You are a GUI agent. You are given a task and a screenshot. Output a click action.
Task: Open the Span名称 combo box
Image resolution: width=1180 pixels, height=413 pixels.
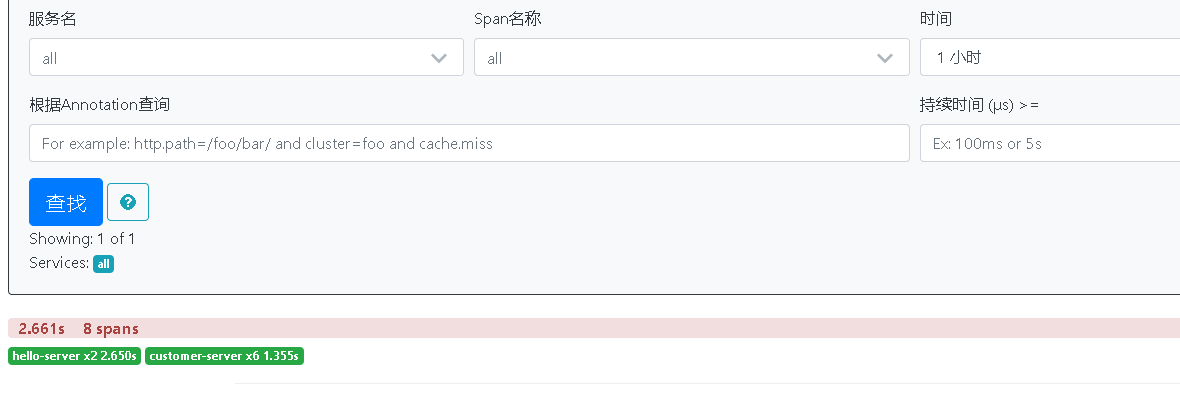675,58
